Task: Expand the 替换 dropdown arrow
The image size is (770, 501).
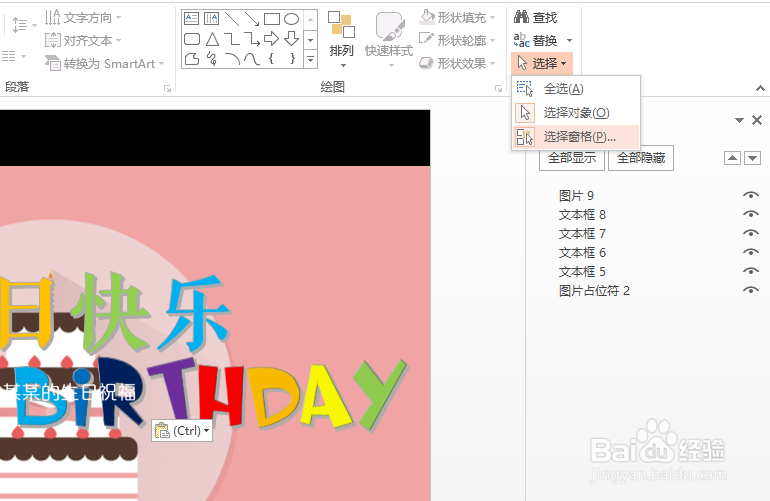Action: pyautogui.click(x=569, y=40)
